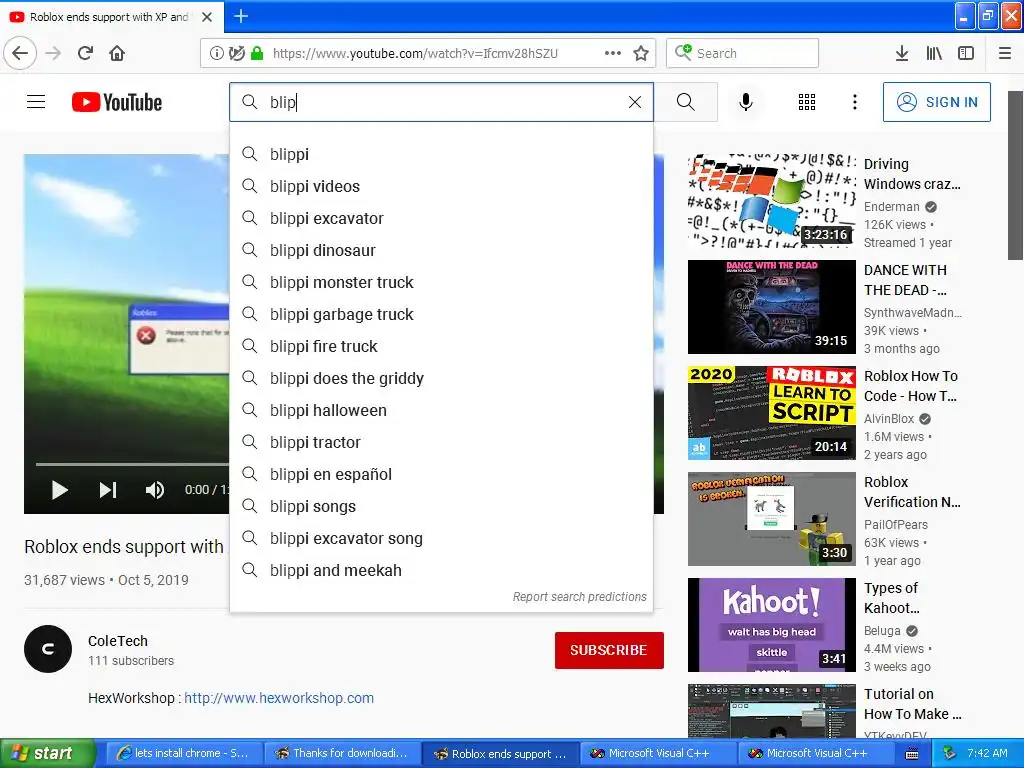Pick suggestion "blippi excavator song"
The width and height of the screenshot is (1024, 768).
pyautogui.click(x=441, y=538)
